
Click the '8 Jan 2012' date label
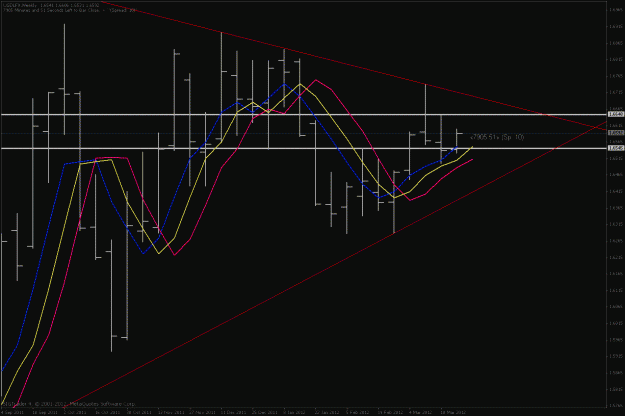(x=295, y=412)
